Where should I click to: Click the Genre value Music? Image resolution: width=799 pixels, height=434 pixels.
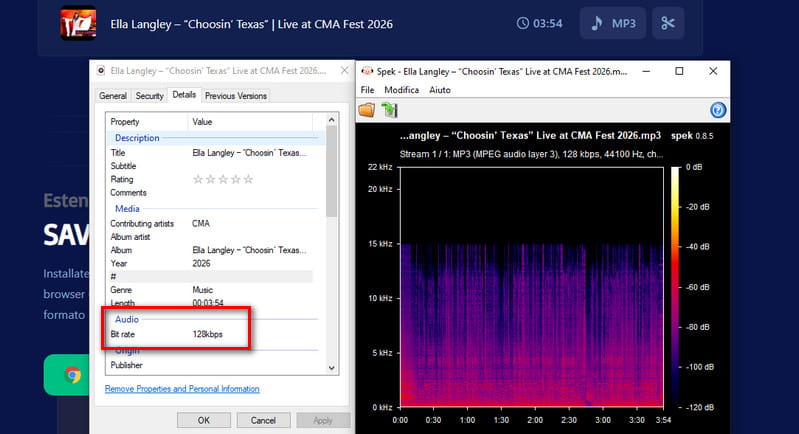tap(202, 290)
